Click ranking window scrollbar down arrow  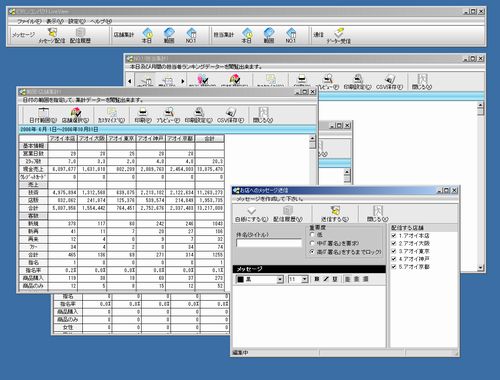click(480, 267)
